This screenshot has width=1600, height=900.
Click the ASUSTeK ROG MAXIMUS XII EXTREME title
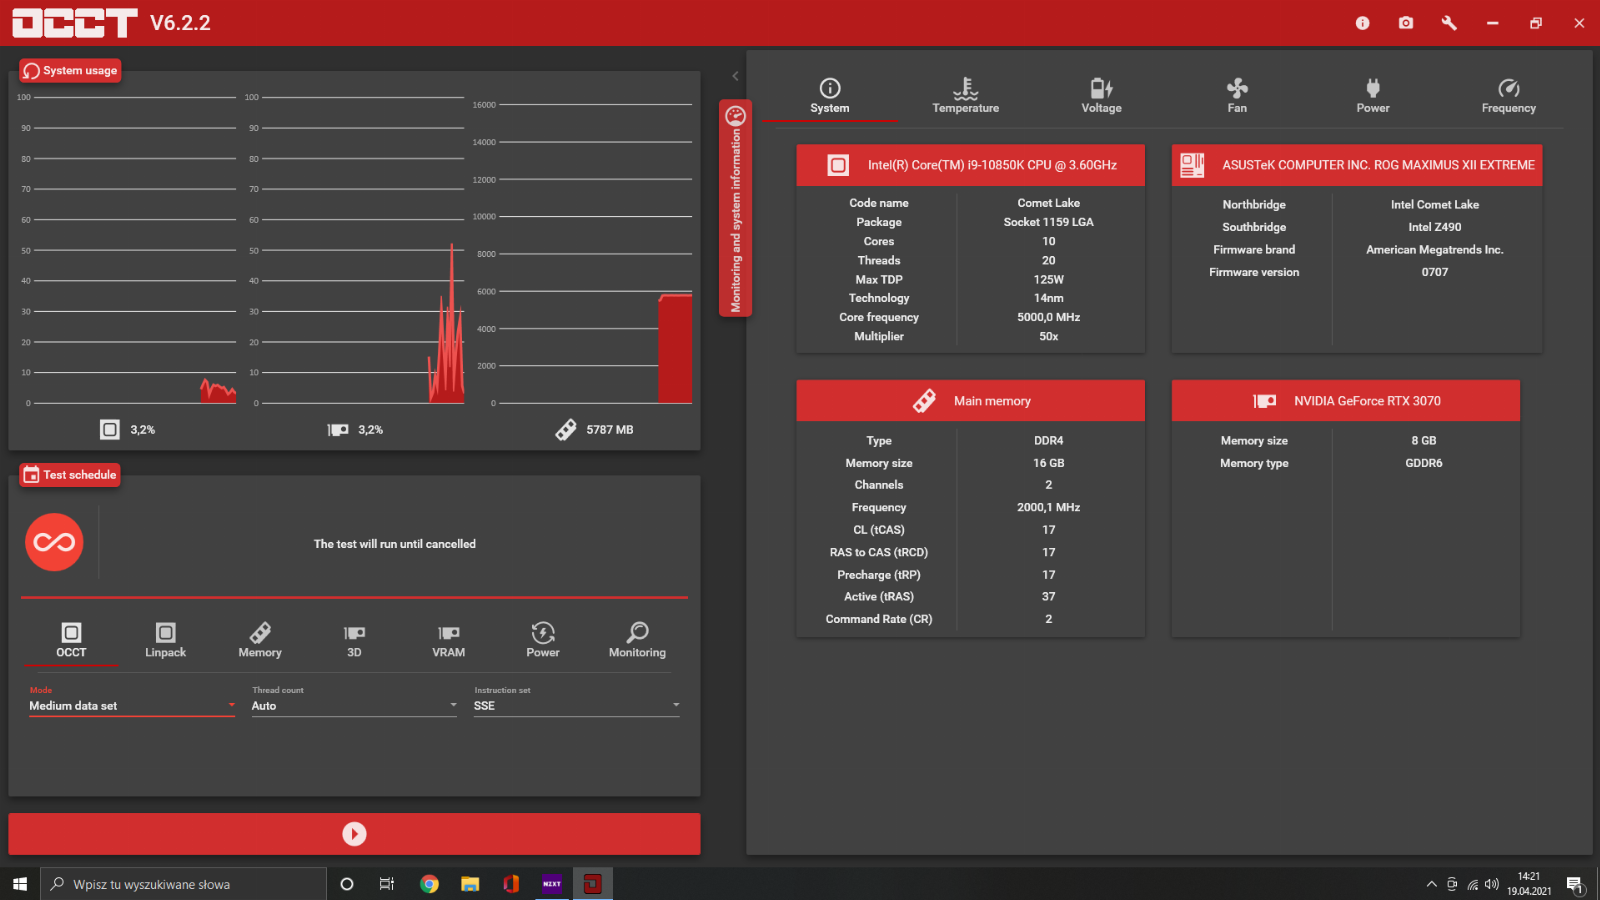(1378, 165)
